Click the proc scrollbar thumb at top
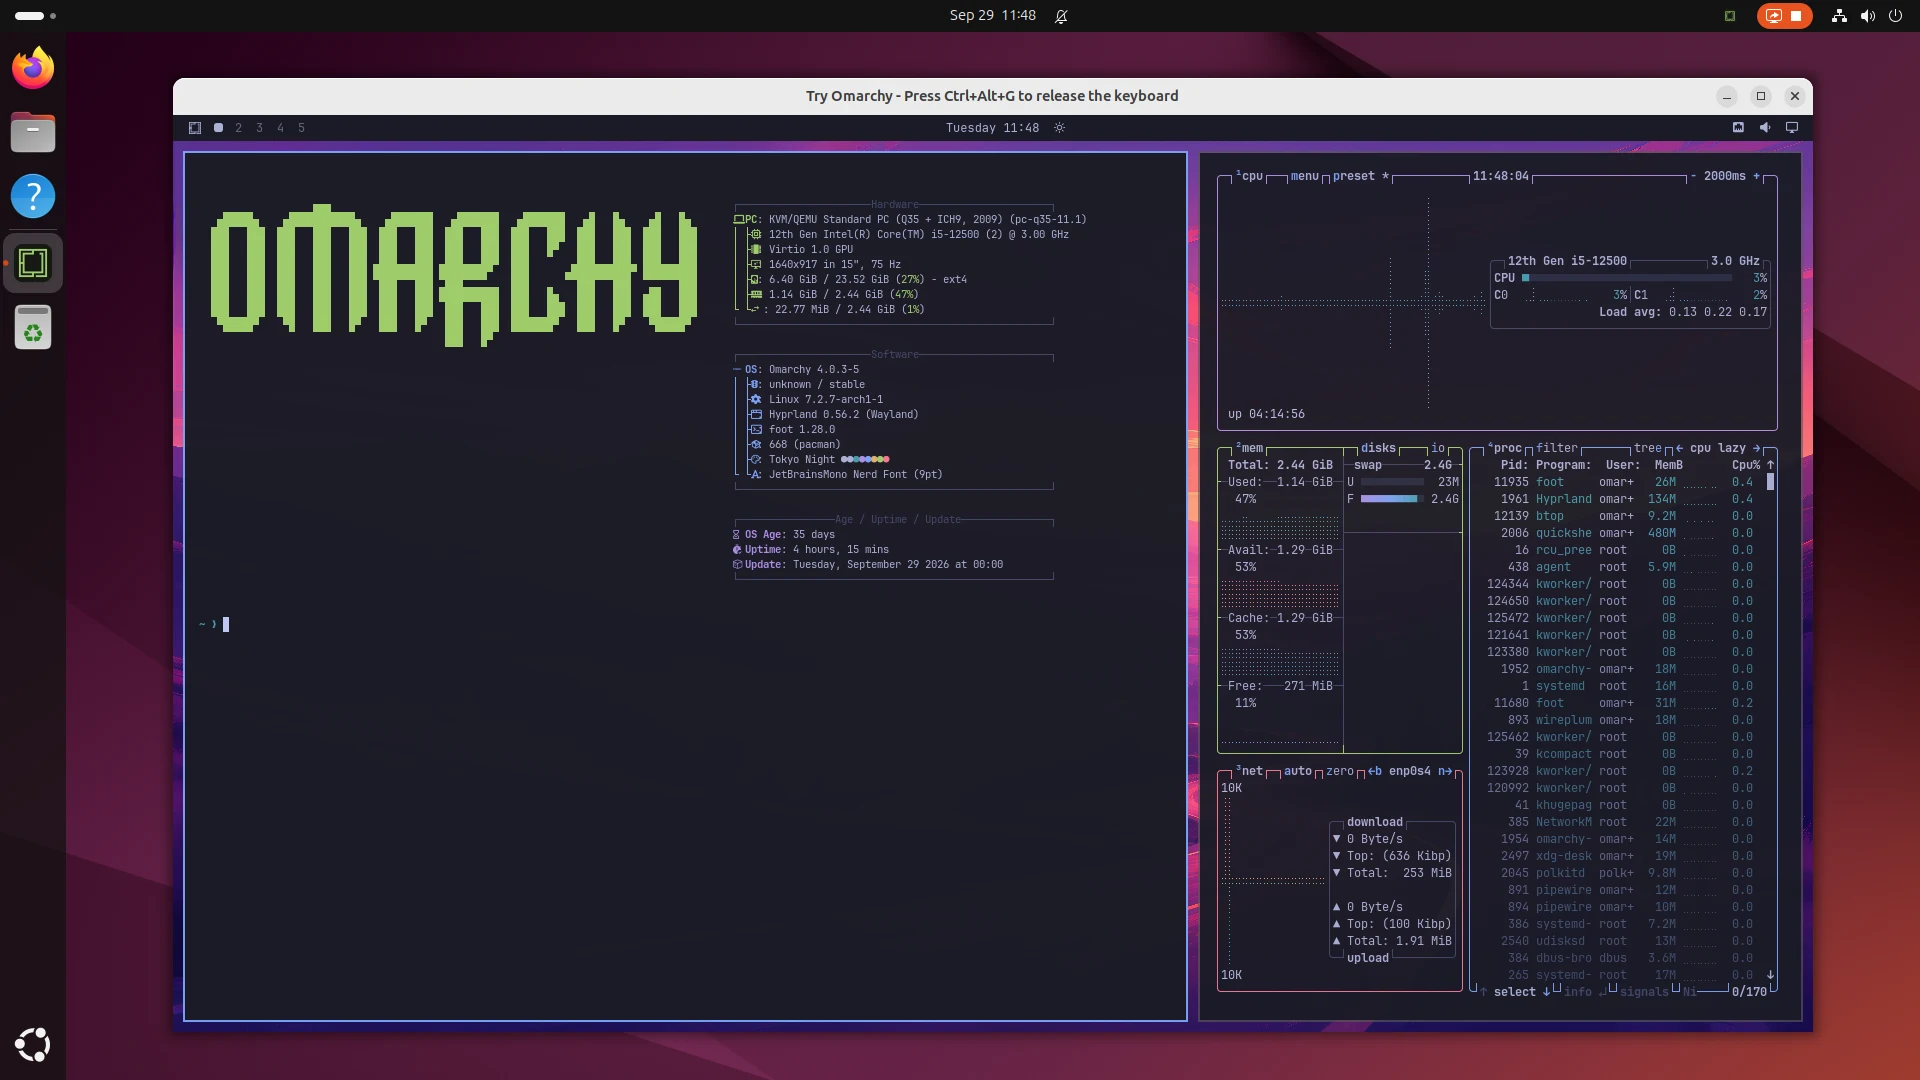1920x1080 pixels. click(x=1770, y=482)
